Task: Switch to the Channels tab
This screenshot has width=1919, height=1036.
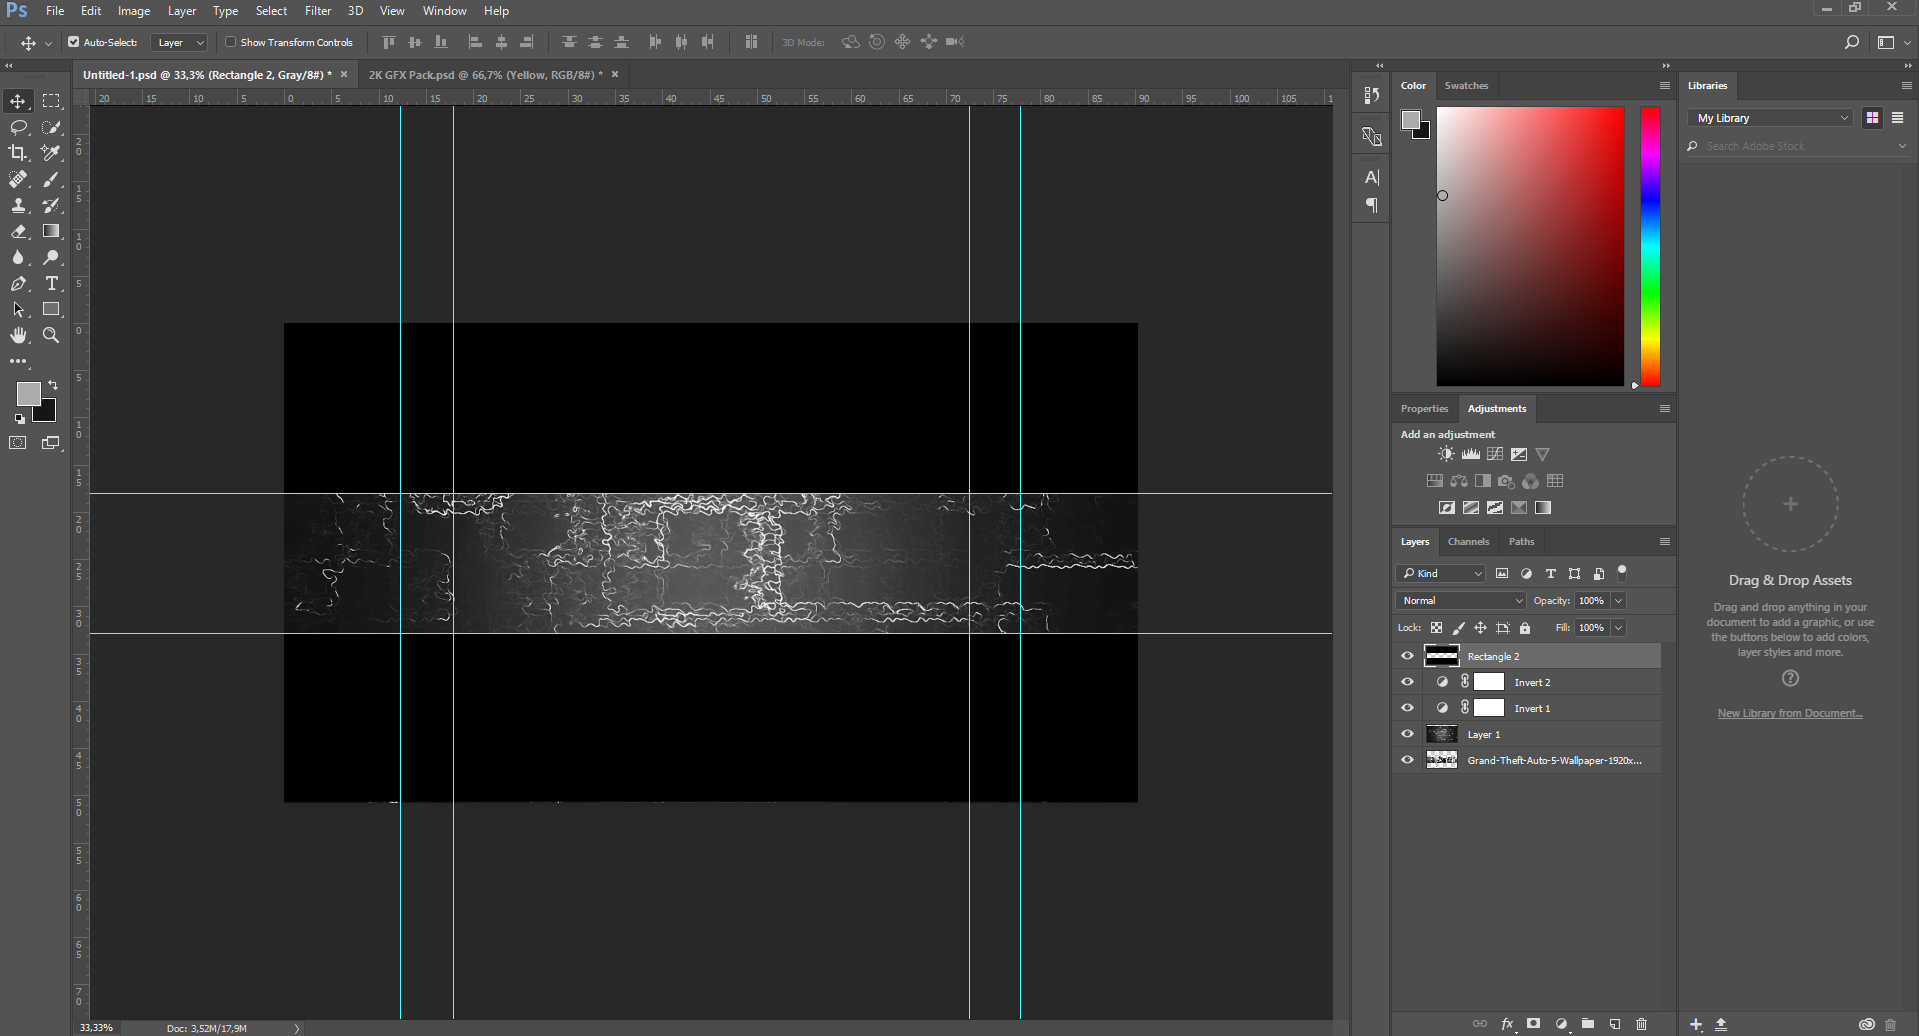Action: click(x=1468, y=541)
